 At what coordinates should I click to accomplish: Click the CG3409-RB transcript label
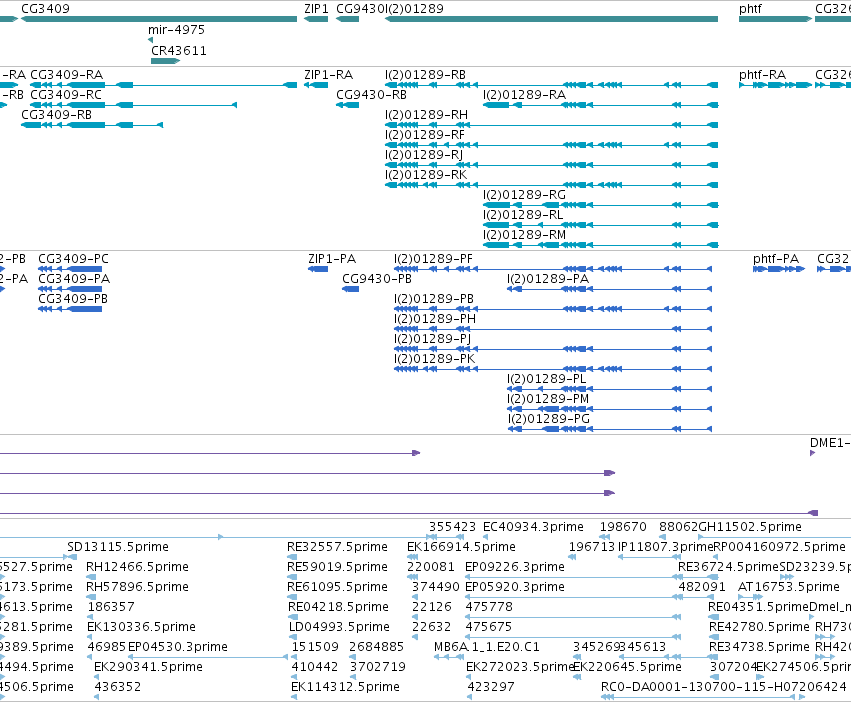click(56, 115)
